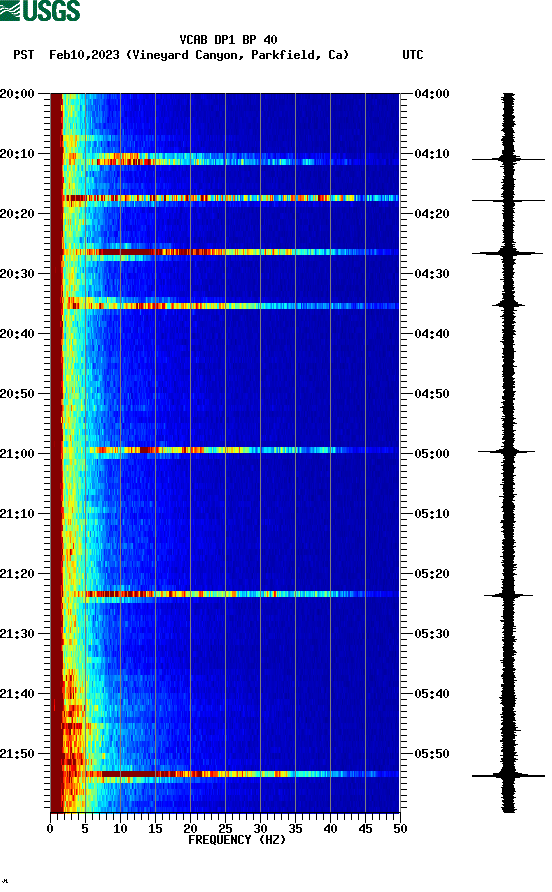Click the seismogram spike near 05:53 UTC
The width and height of the screenshot is (552, 892).
point(508,775)
